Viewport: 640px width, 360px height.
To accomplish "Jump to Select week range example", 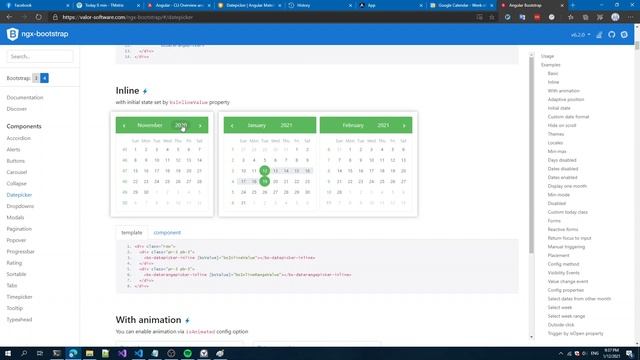I will coord(566,316).
